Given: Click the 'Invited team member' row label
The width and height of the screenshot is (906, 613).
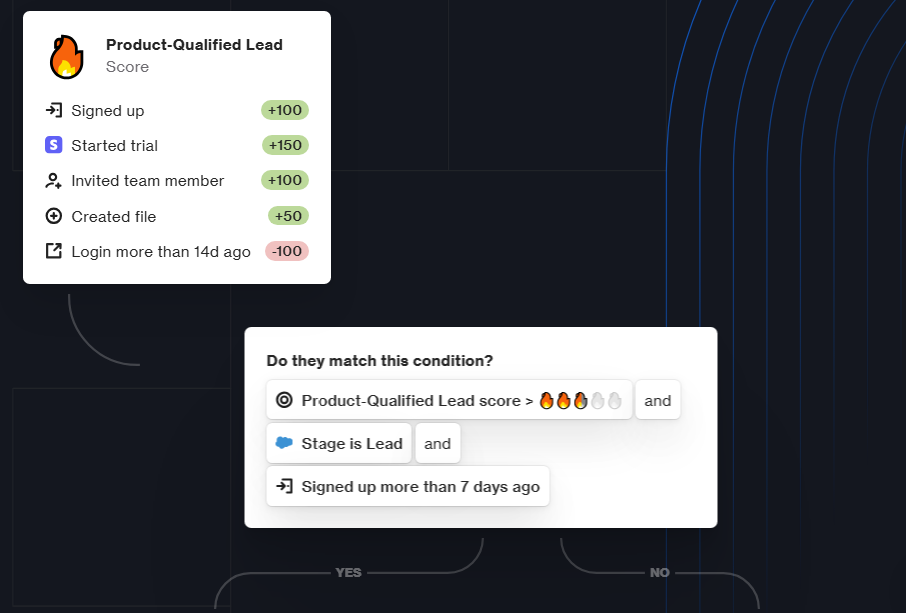Looking at the screenshot, I should 147,181.
